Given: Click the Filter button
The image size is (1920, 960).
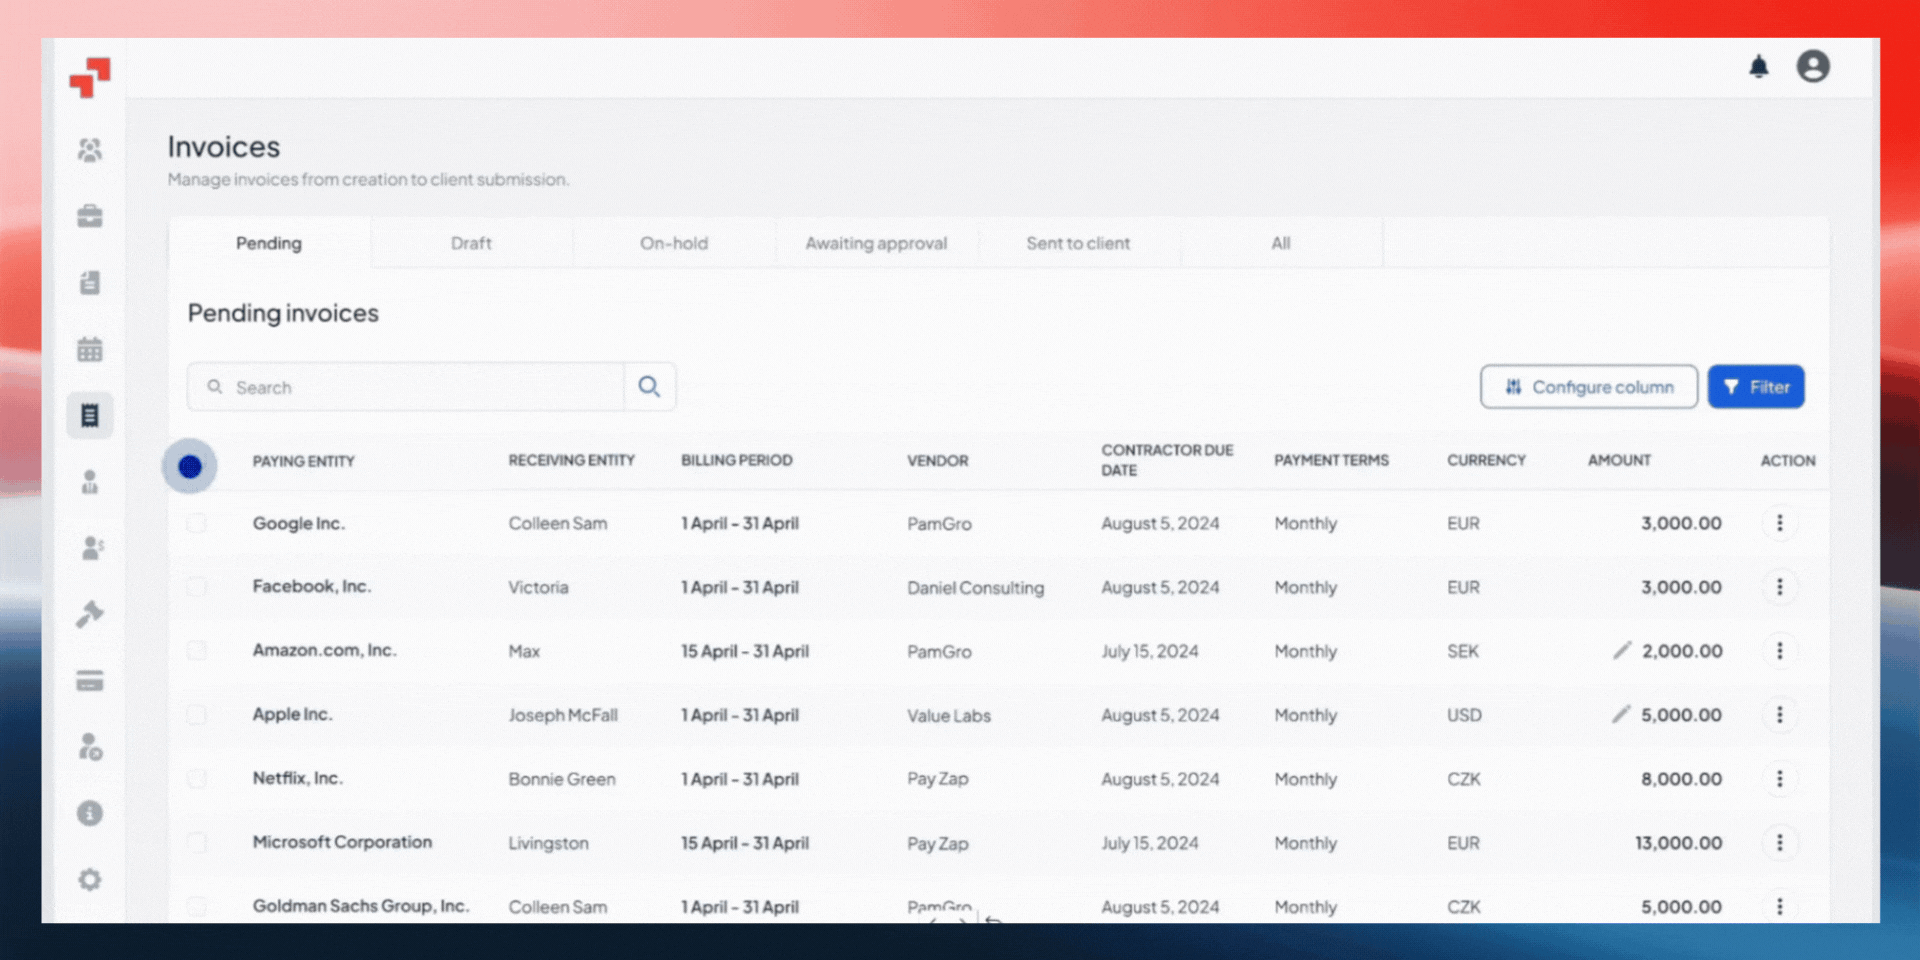Looking at the screenshot, I should 1756,387.
